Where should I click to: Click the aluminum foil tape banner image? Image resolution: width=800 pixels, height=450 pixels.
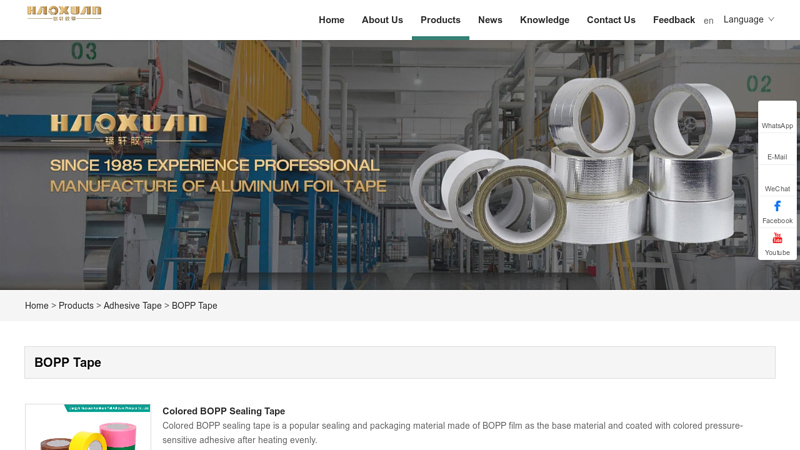click(x=400, y=165)
